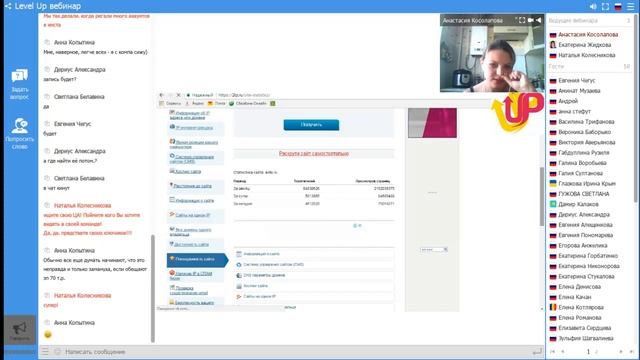This screenshot has width=640, height=360.
Task: Open the hamburger menu in top-right corner
Action: coord(631,7)
